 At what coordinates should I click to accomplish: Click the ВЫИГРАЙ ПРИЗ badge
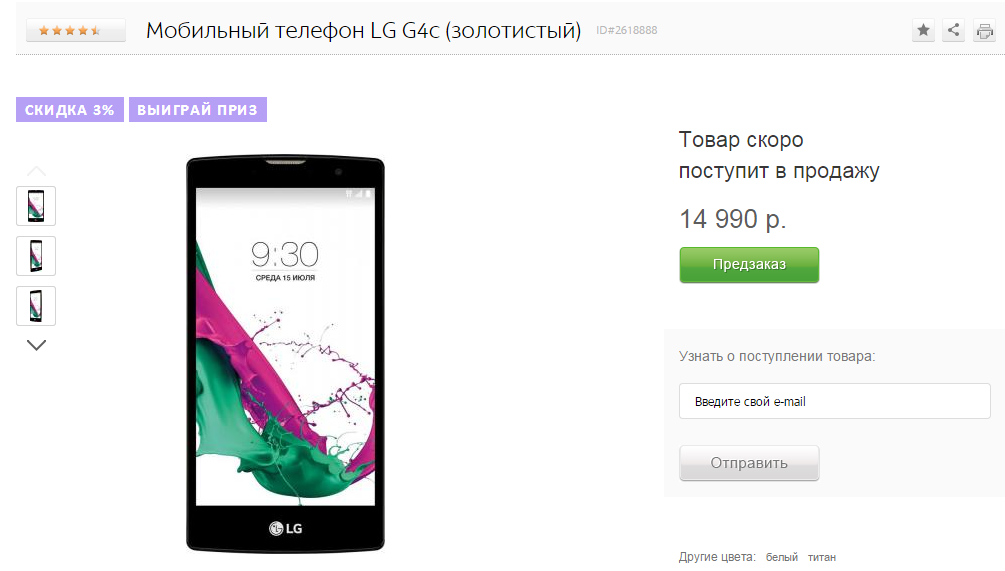pyautogui.click(x=197, y=110)
